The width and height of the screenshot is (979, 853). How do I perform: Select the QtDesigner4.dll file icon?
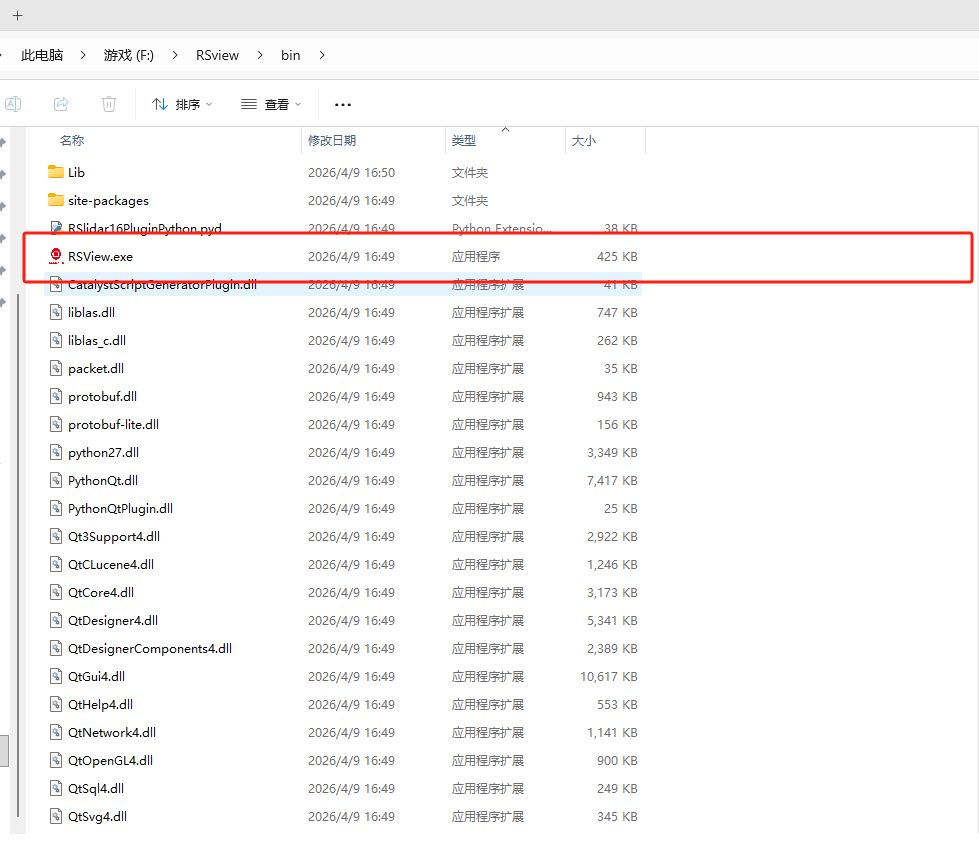[x=56, y=620]
